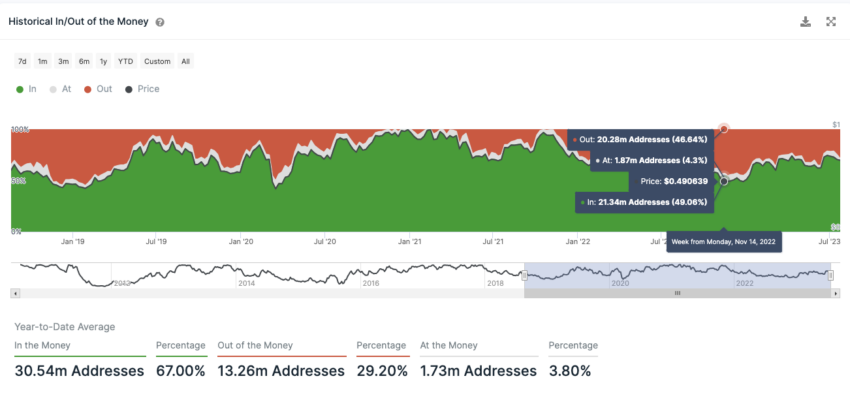850x402 pixels.
Task: Select the 7d time range
Action: 22,61
